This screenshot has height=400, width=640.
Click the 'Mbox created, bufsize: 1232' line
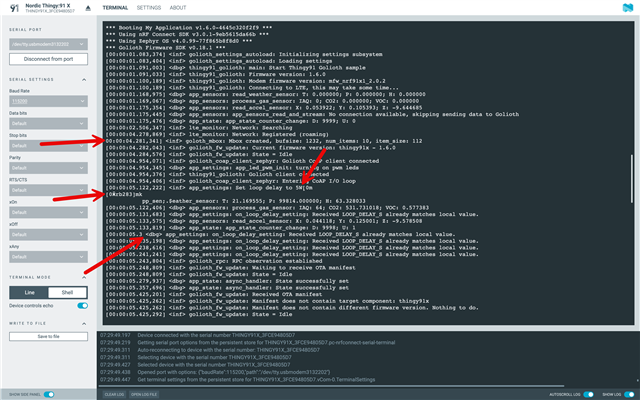point(264,141)
